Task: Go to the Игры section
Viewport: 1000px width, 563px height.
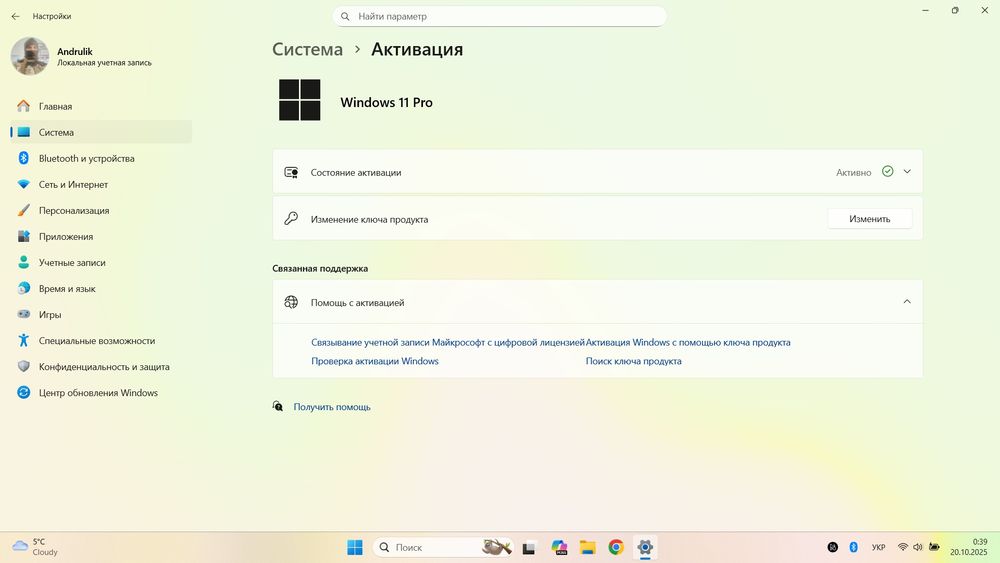Action: pyautogui.click(x=101, y=315)
